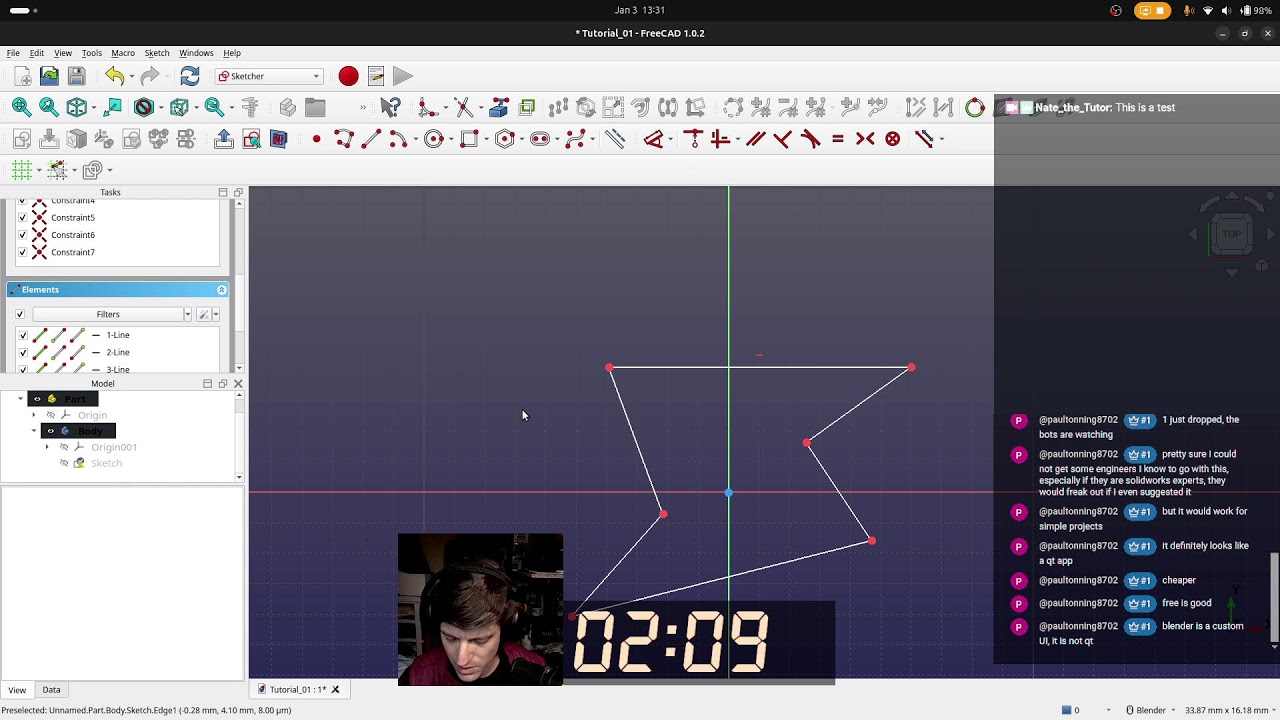Click the Undo arrow icon
The image size is (1280, 720).
[x=114, y=76]
